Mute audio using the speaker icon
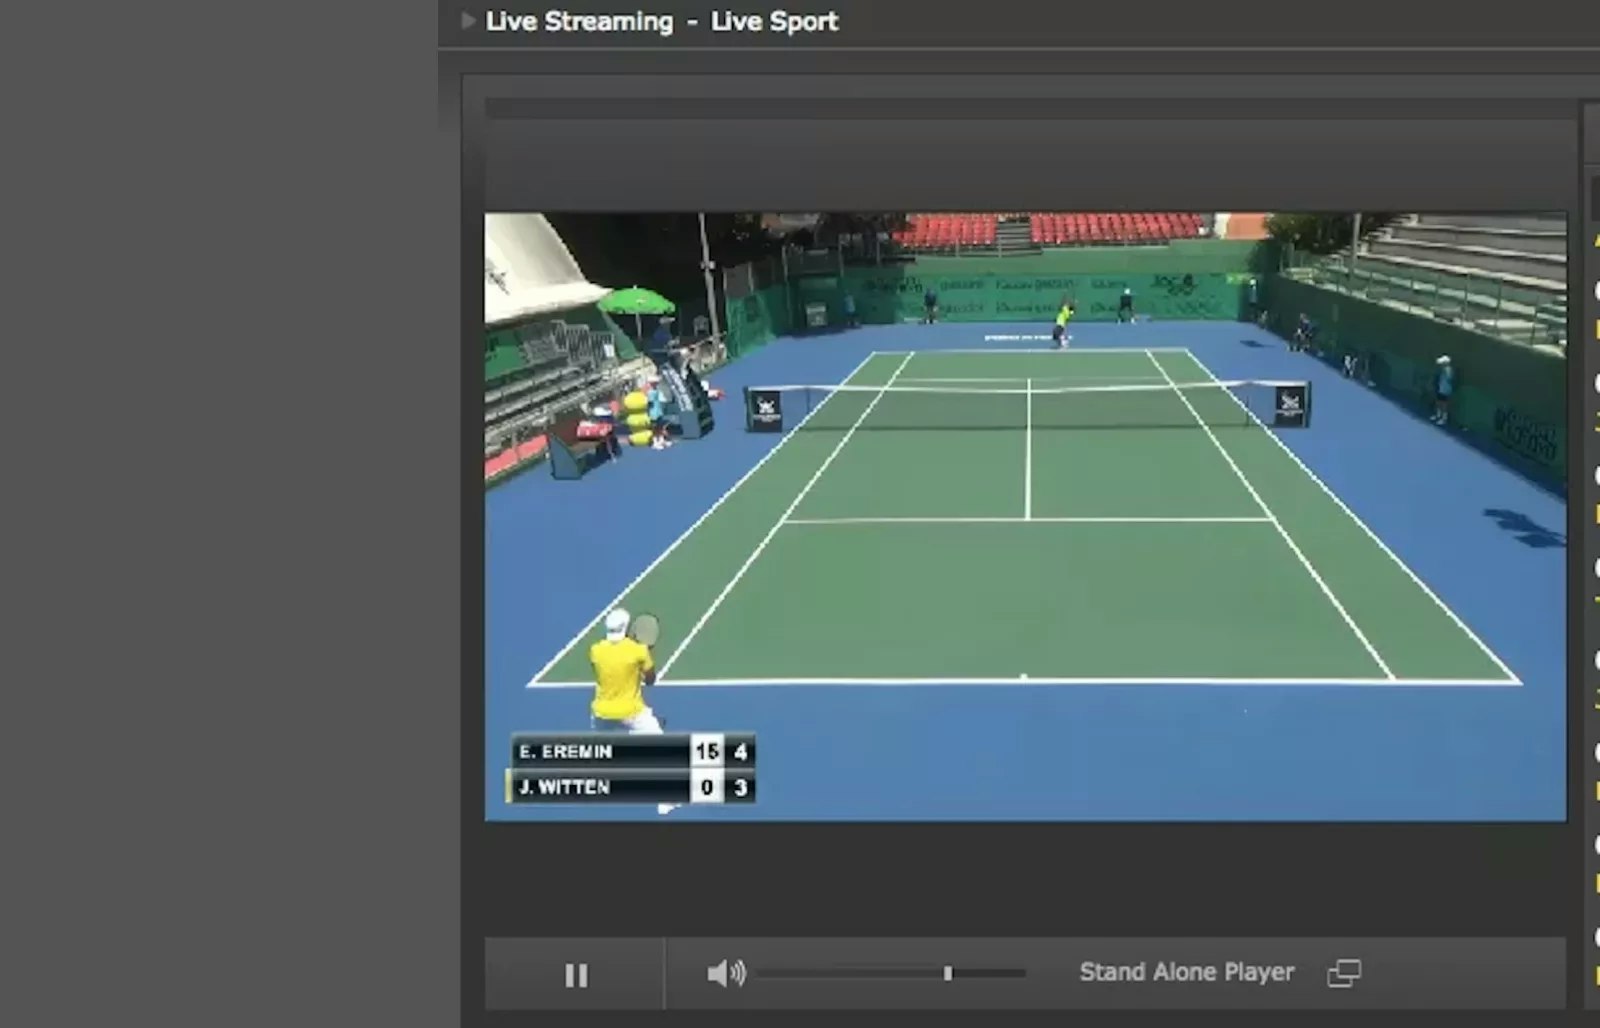This screenshot has width=1600, height=1028. 725,973
